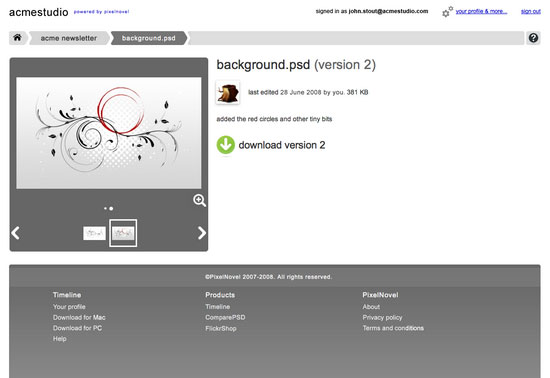Image resolution: width=550 pixels, height=378 pixels.
Task: Open Help footer link
Action: (x=60, y=339)
